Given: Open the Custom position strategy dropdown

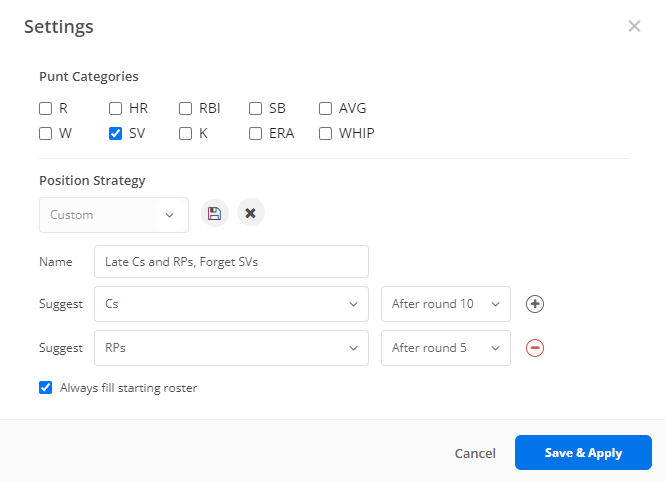Looking at the screenshot, I should [x=114, y=215].
